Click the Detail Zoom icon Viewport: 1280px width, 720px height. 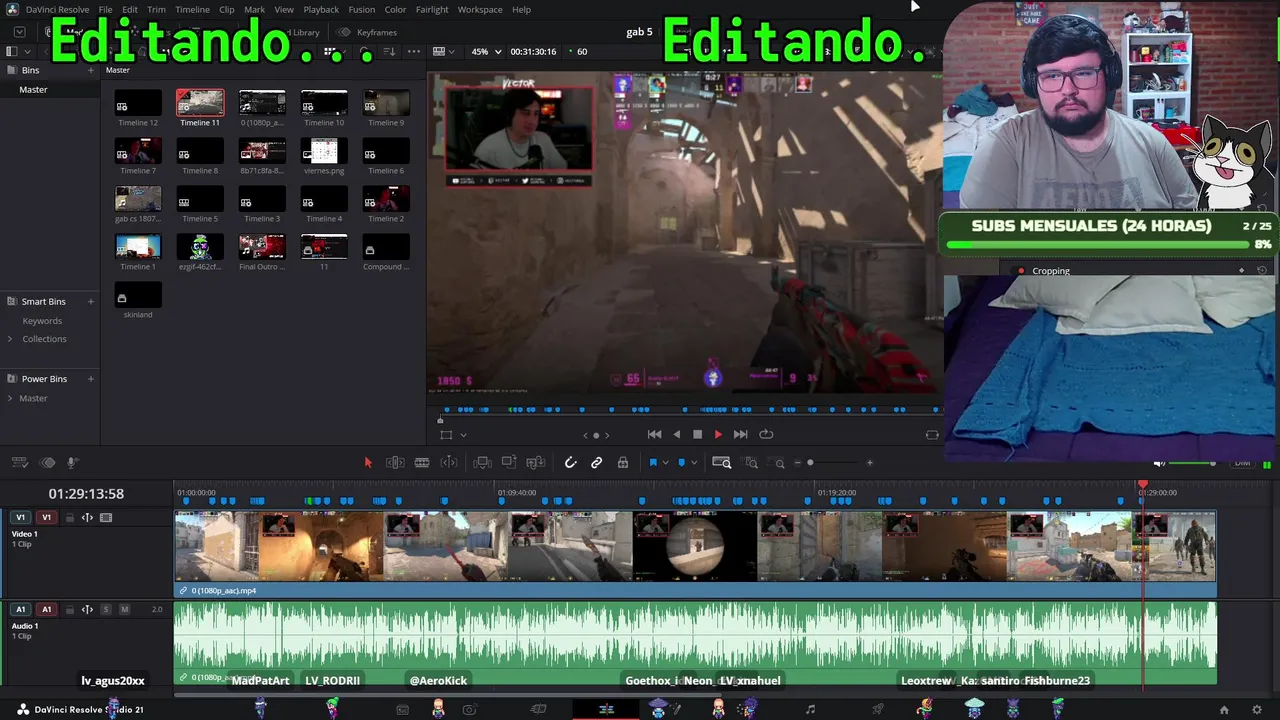[x=751, y=462]
